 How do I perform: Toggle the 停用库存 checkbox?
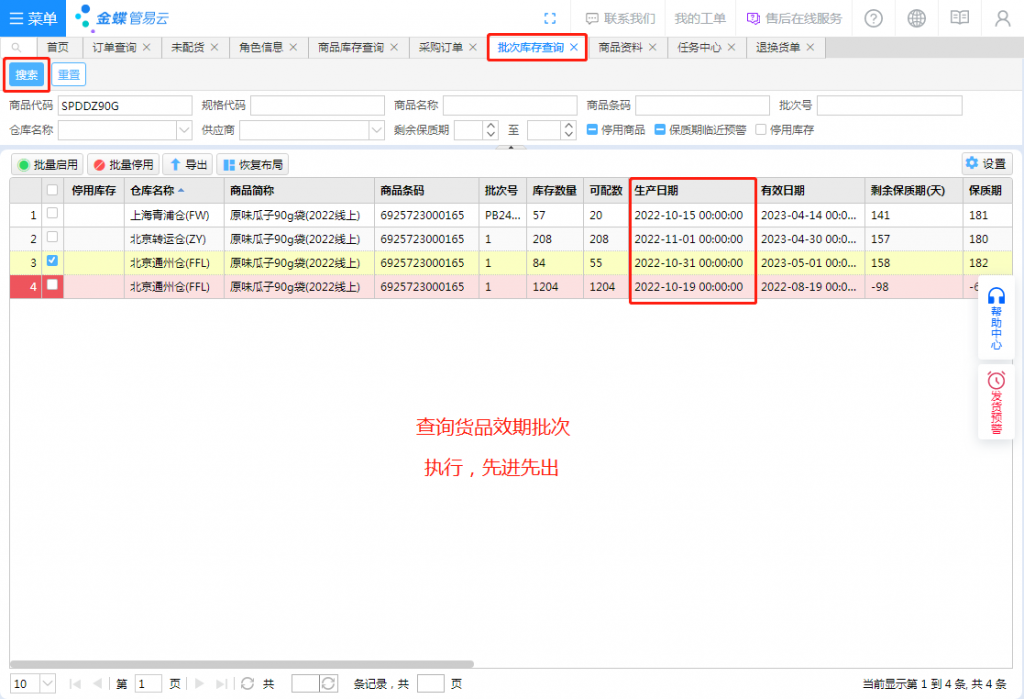761,130
